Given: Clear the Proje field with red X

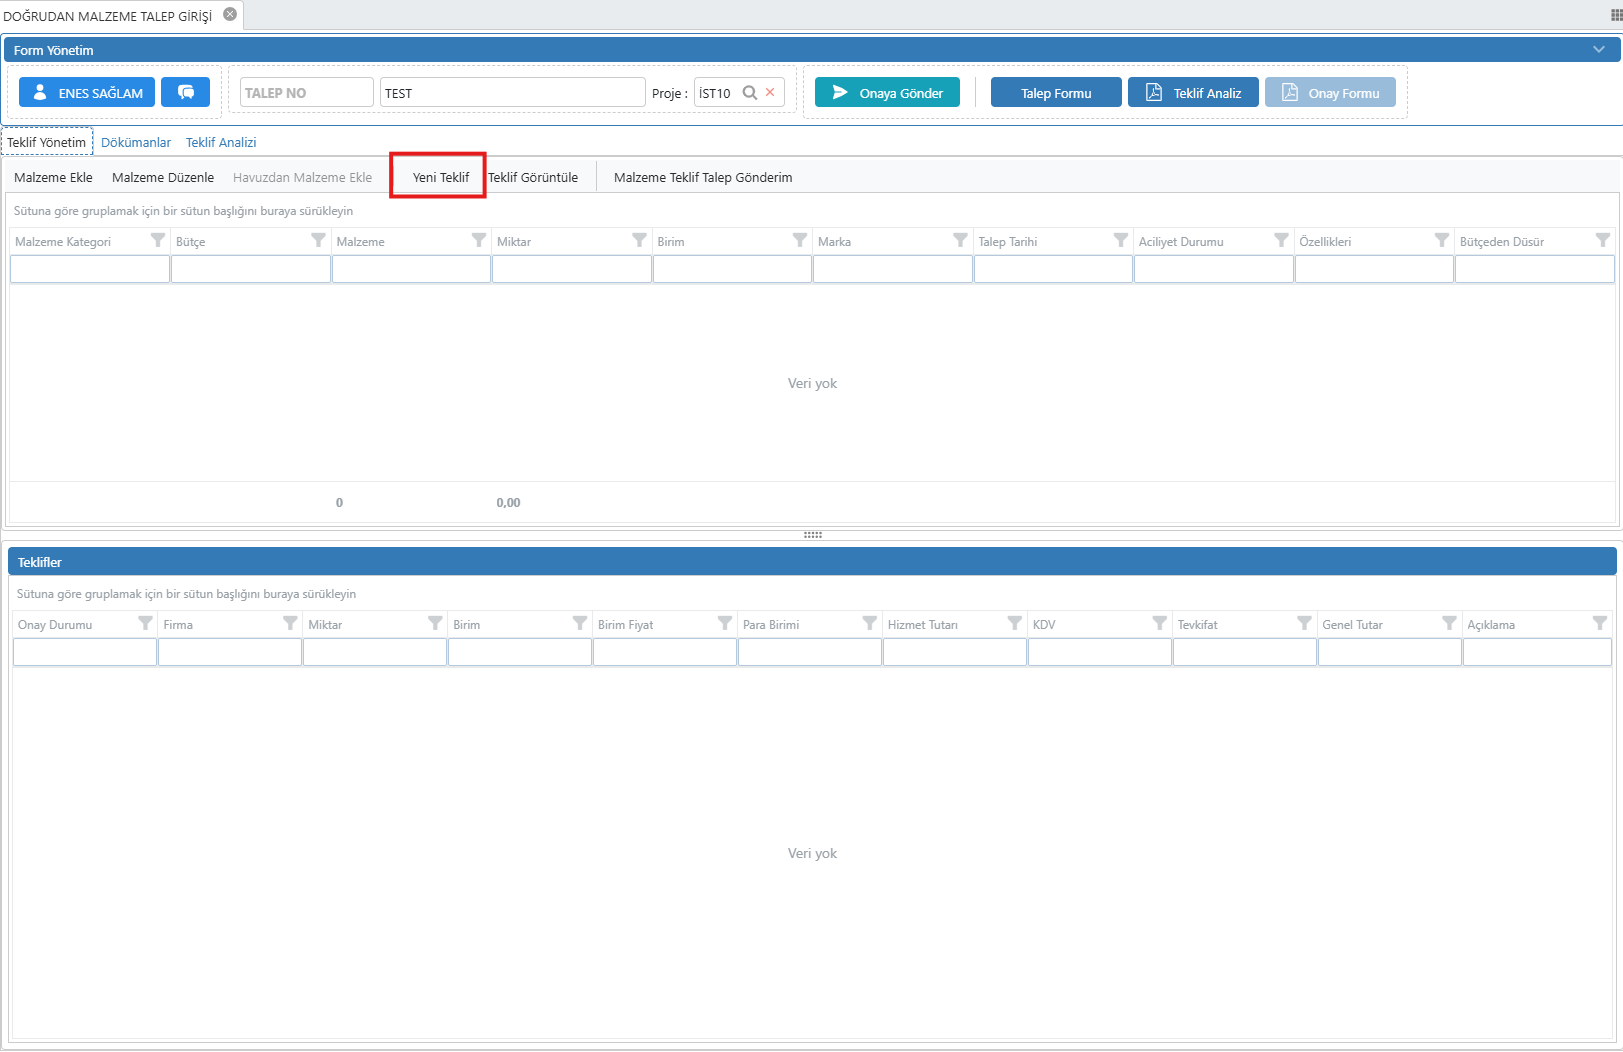Looking at the screenshot, I should click(x=770, y=92).
